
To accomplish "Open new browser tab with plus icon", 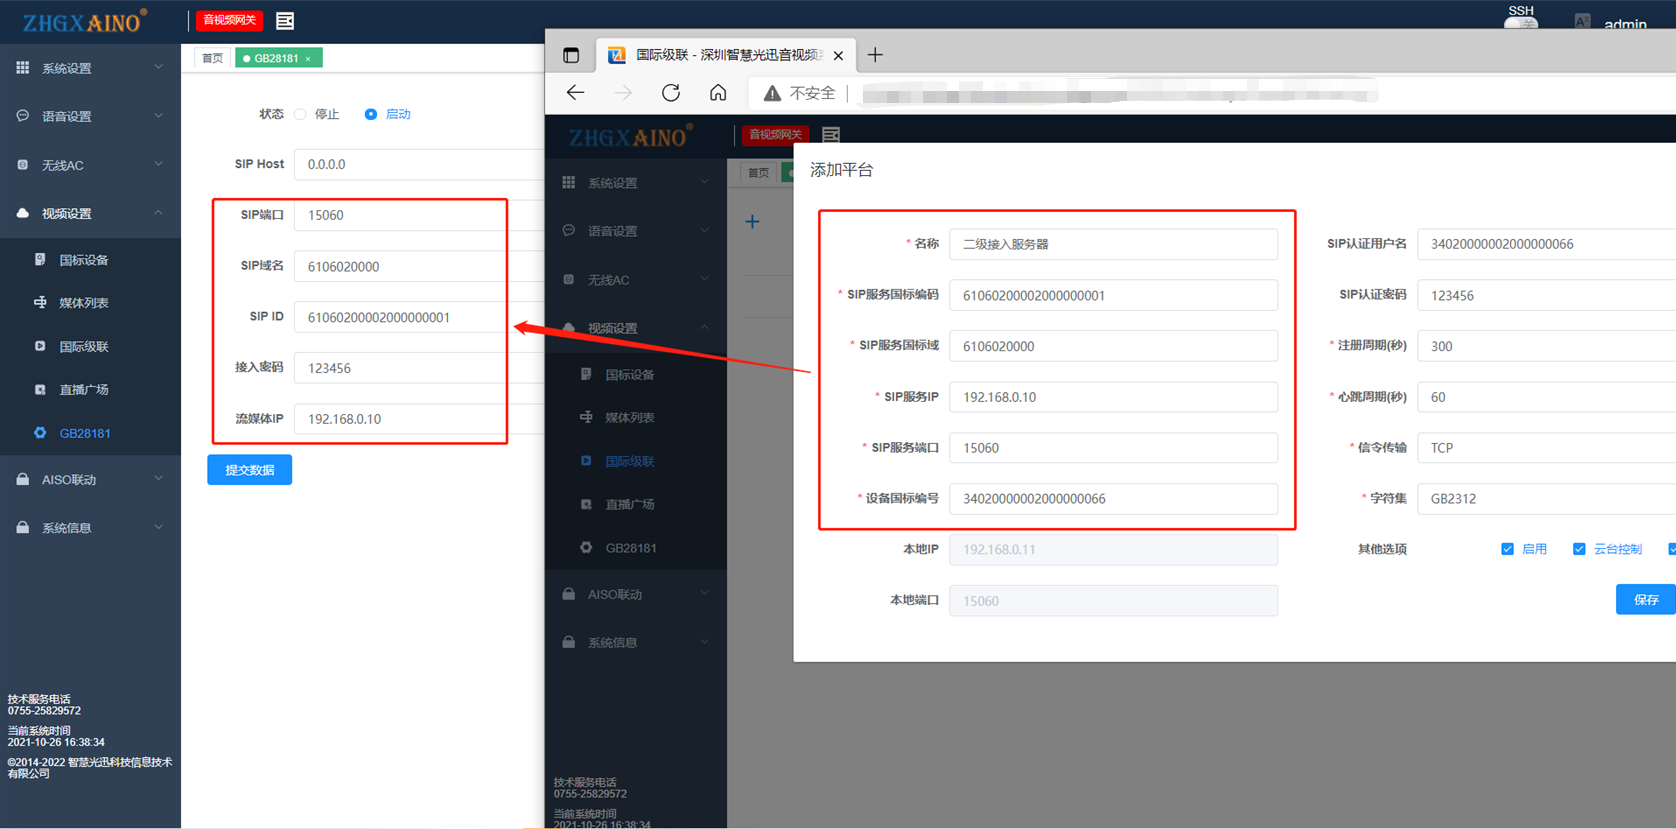I will tap(875, 55).
